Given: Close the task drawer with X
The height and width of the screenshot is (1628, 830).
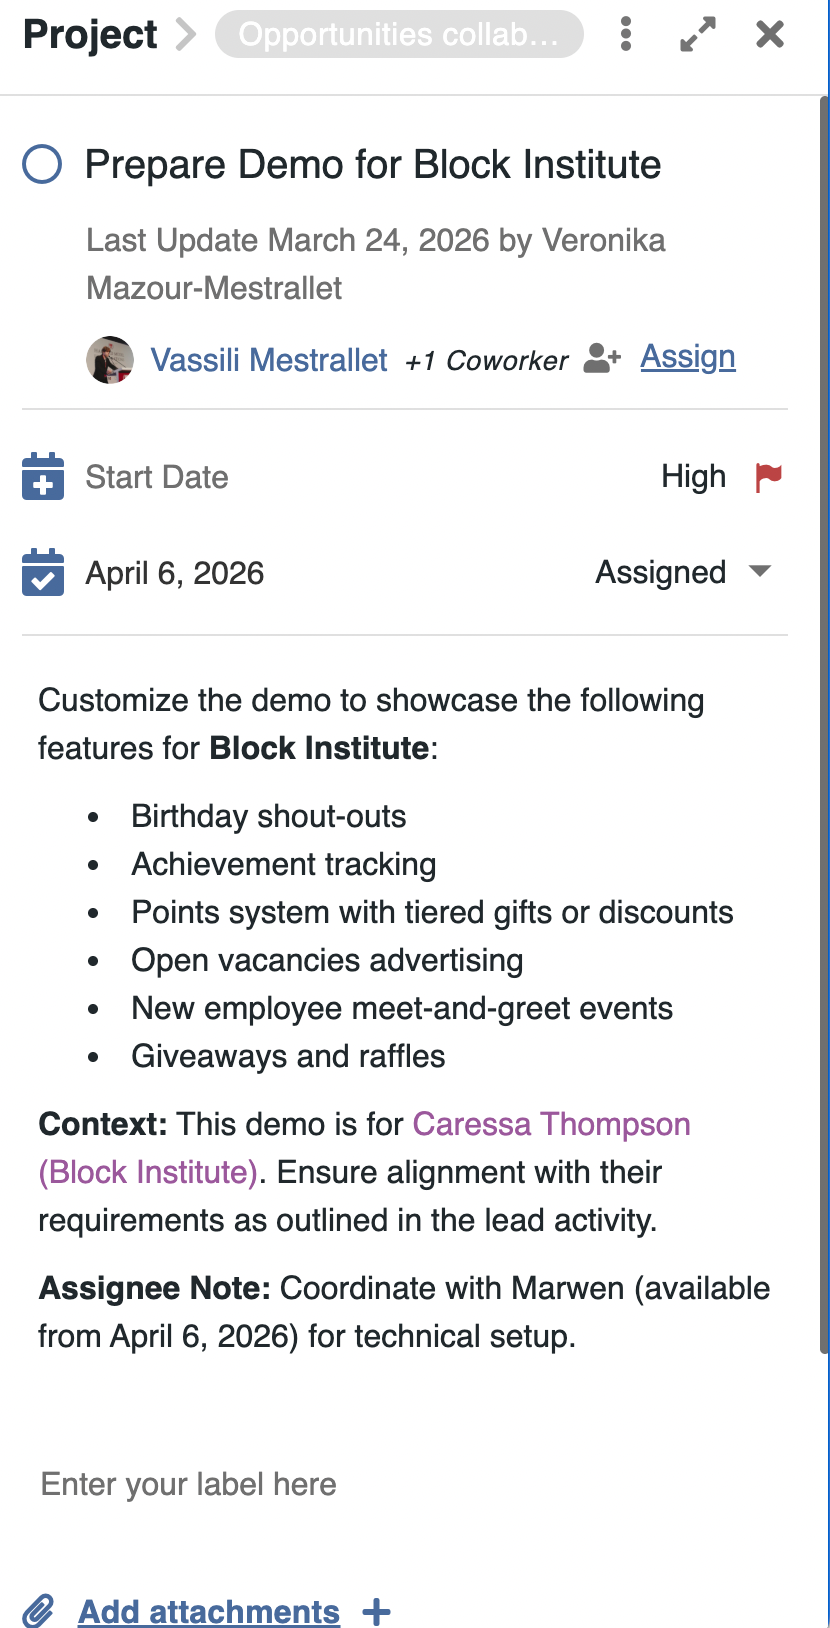Looking at the screenshot, I should pyautogui.click(x=770, y=34).
